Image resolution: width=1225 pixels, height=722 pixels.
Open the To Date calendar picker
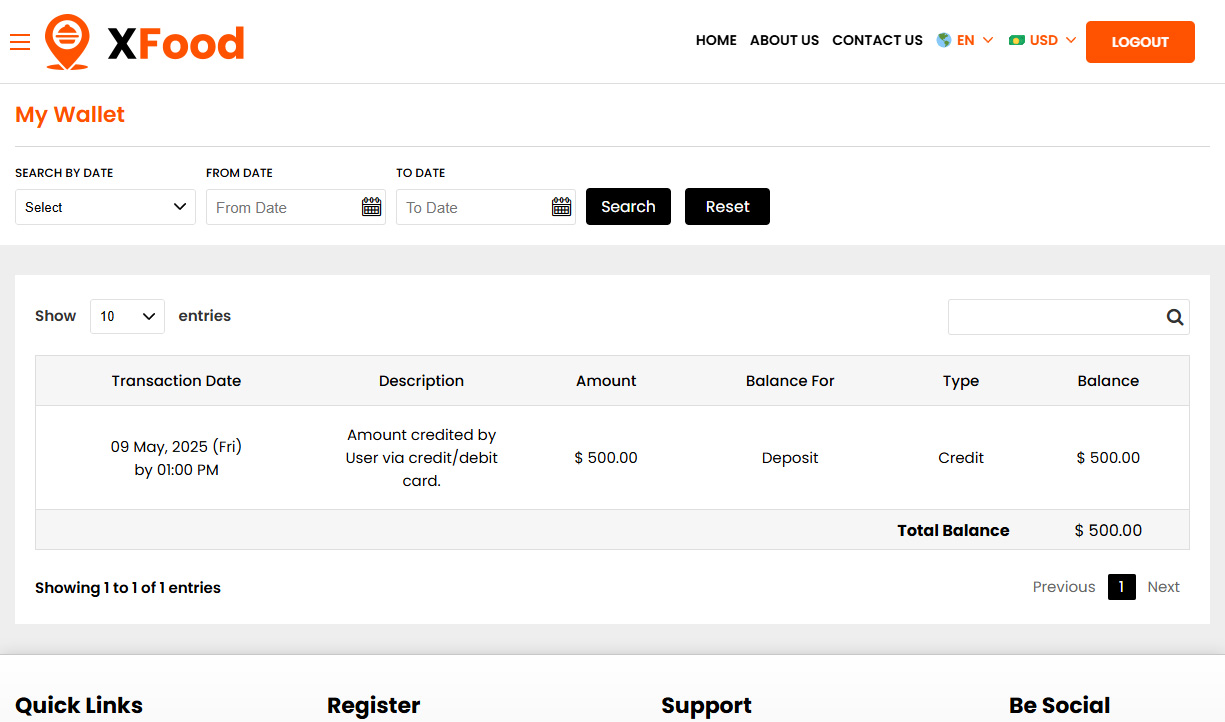(x=560, y=207)
